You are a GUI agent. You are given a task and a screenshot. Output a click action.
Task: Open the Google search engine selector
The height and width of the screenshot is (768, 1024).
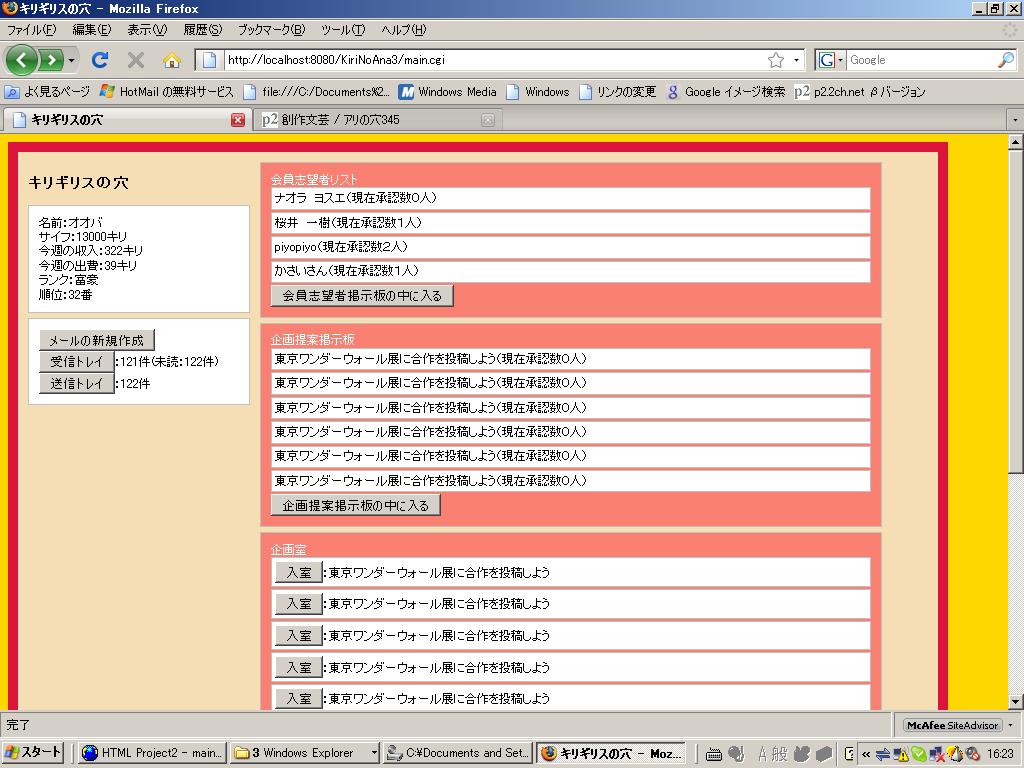[x=831, y=60]
